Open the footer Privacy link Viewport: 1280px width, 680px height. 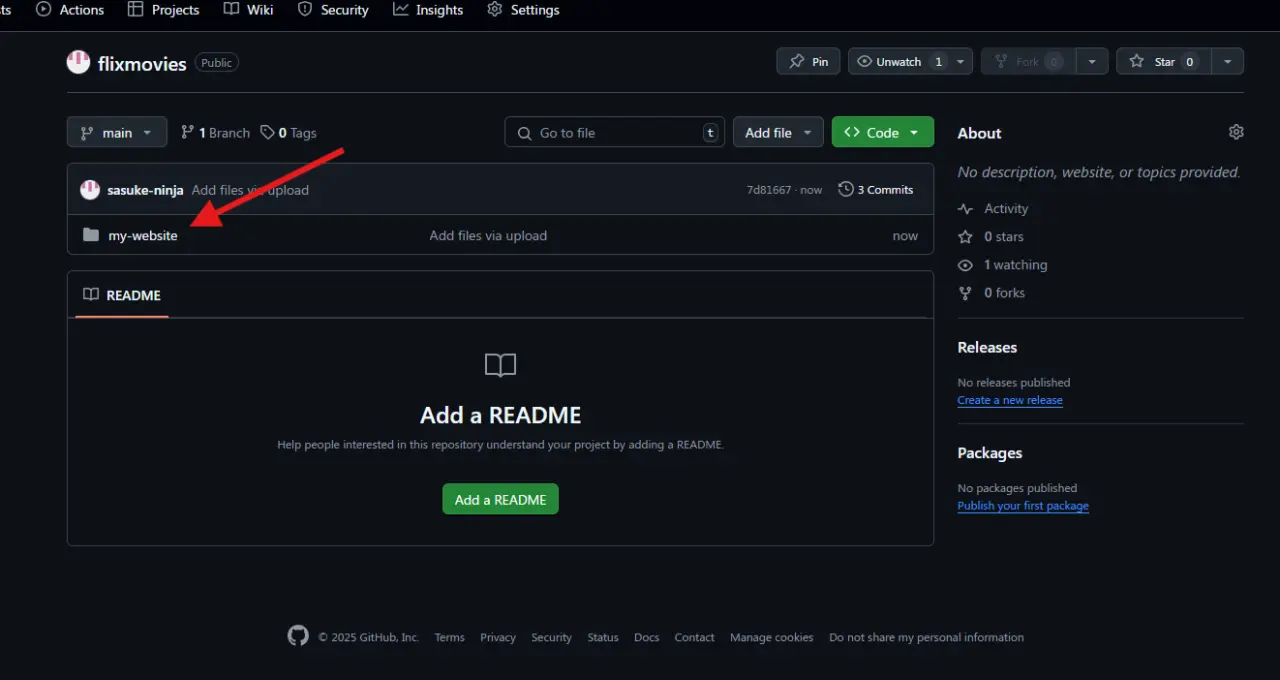[498, 637]
